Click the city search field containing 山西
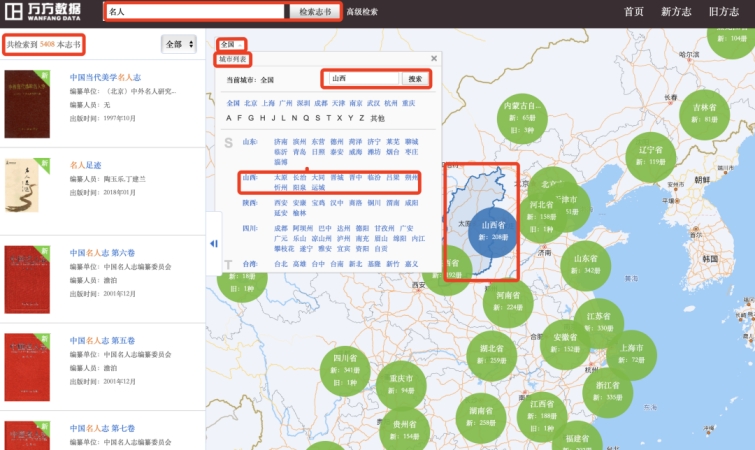Image resolution: width=755 pixels, height=450 pixels. pyautogui.click(x=364, y=78)
